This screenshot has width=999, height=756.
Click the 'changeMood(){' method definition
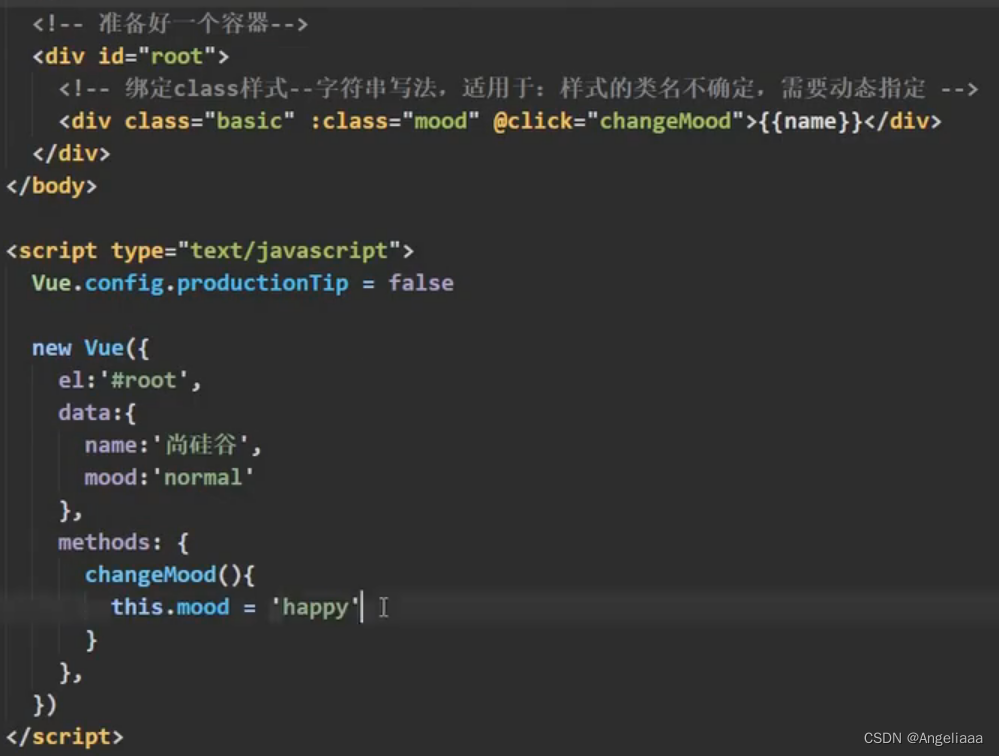[x=169, y=575]
